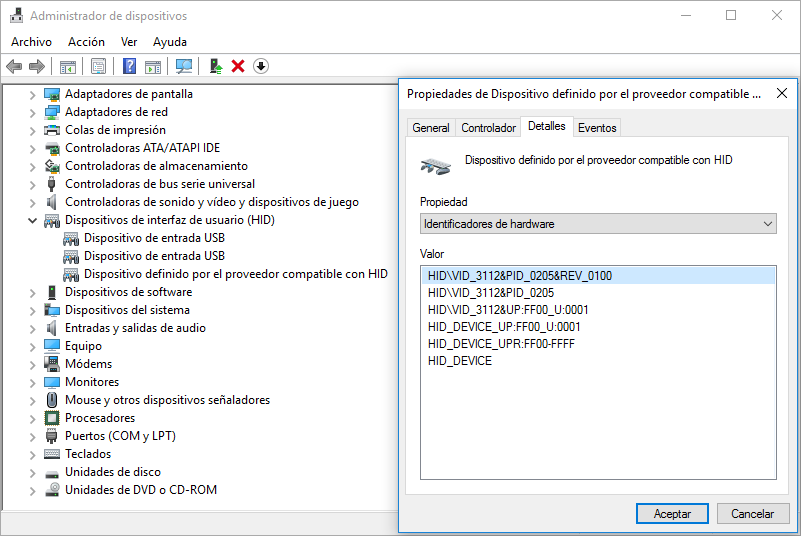This screenshot has width=801, height=536.
Task: Select the Equipo tree item
Action: click(83, 346)
